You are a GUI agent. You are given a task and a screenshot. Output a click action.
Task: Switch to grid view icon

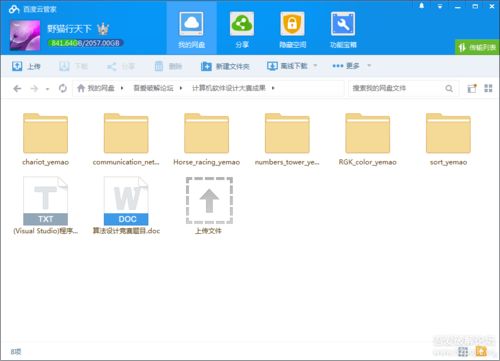(488, 88)
